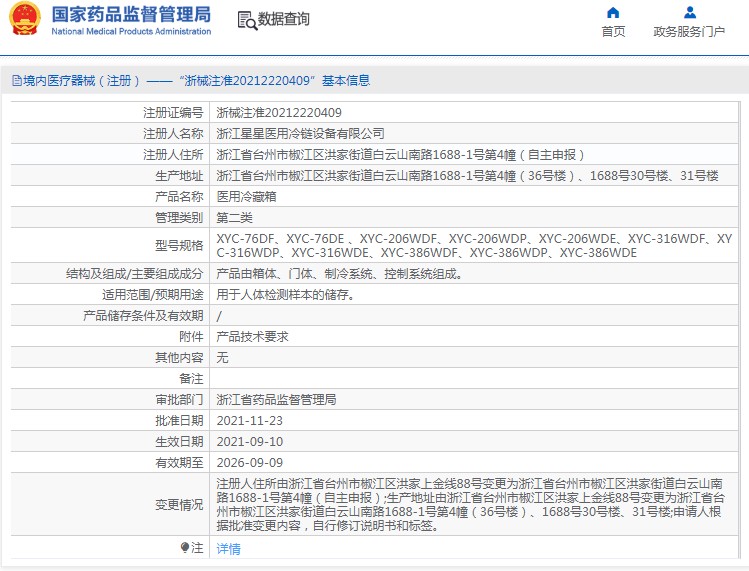Image resolution: width=749 pixels, height=571 pixels.
Task: Click the document icon before 境内医疗器械
Action: tap(17, 81)
